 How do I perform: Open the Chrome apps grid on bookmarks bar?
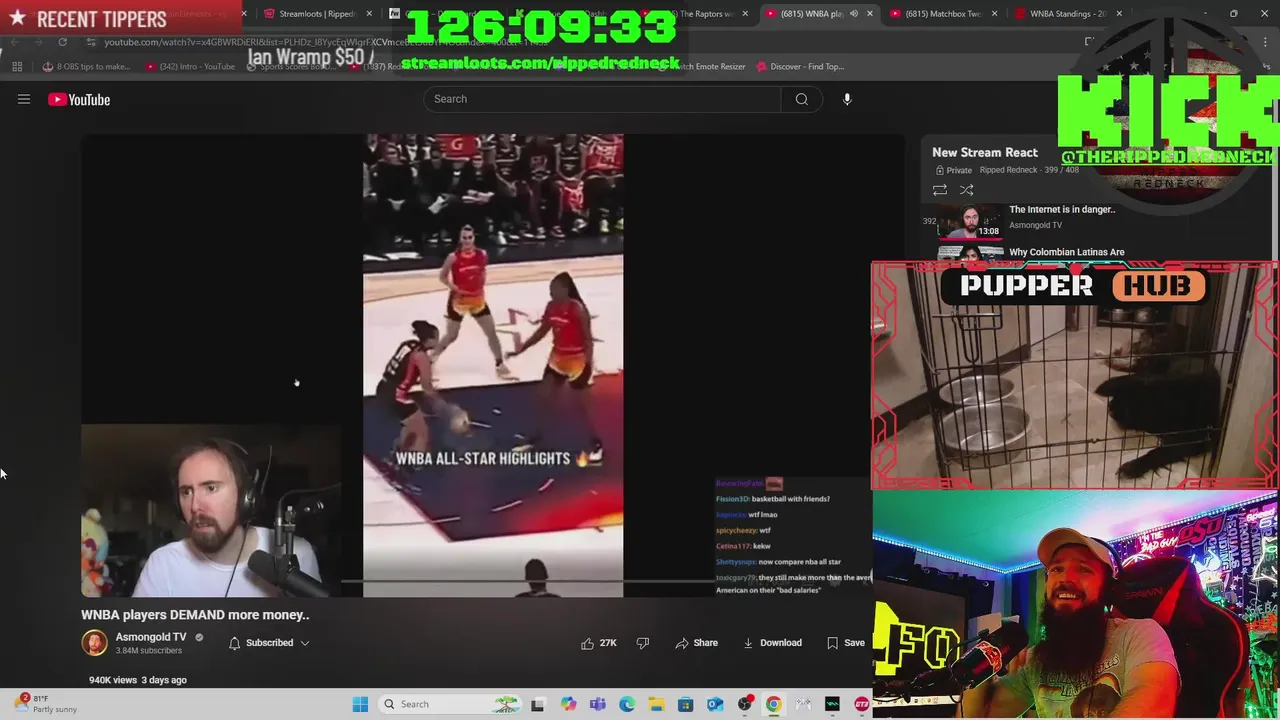pyautogui.click(x=17, y=67)
